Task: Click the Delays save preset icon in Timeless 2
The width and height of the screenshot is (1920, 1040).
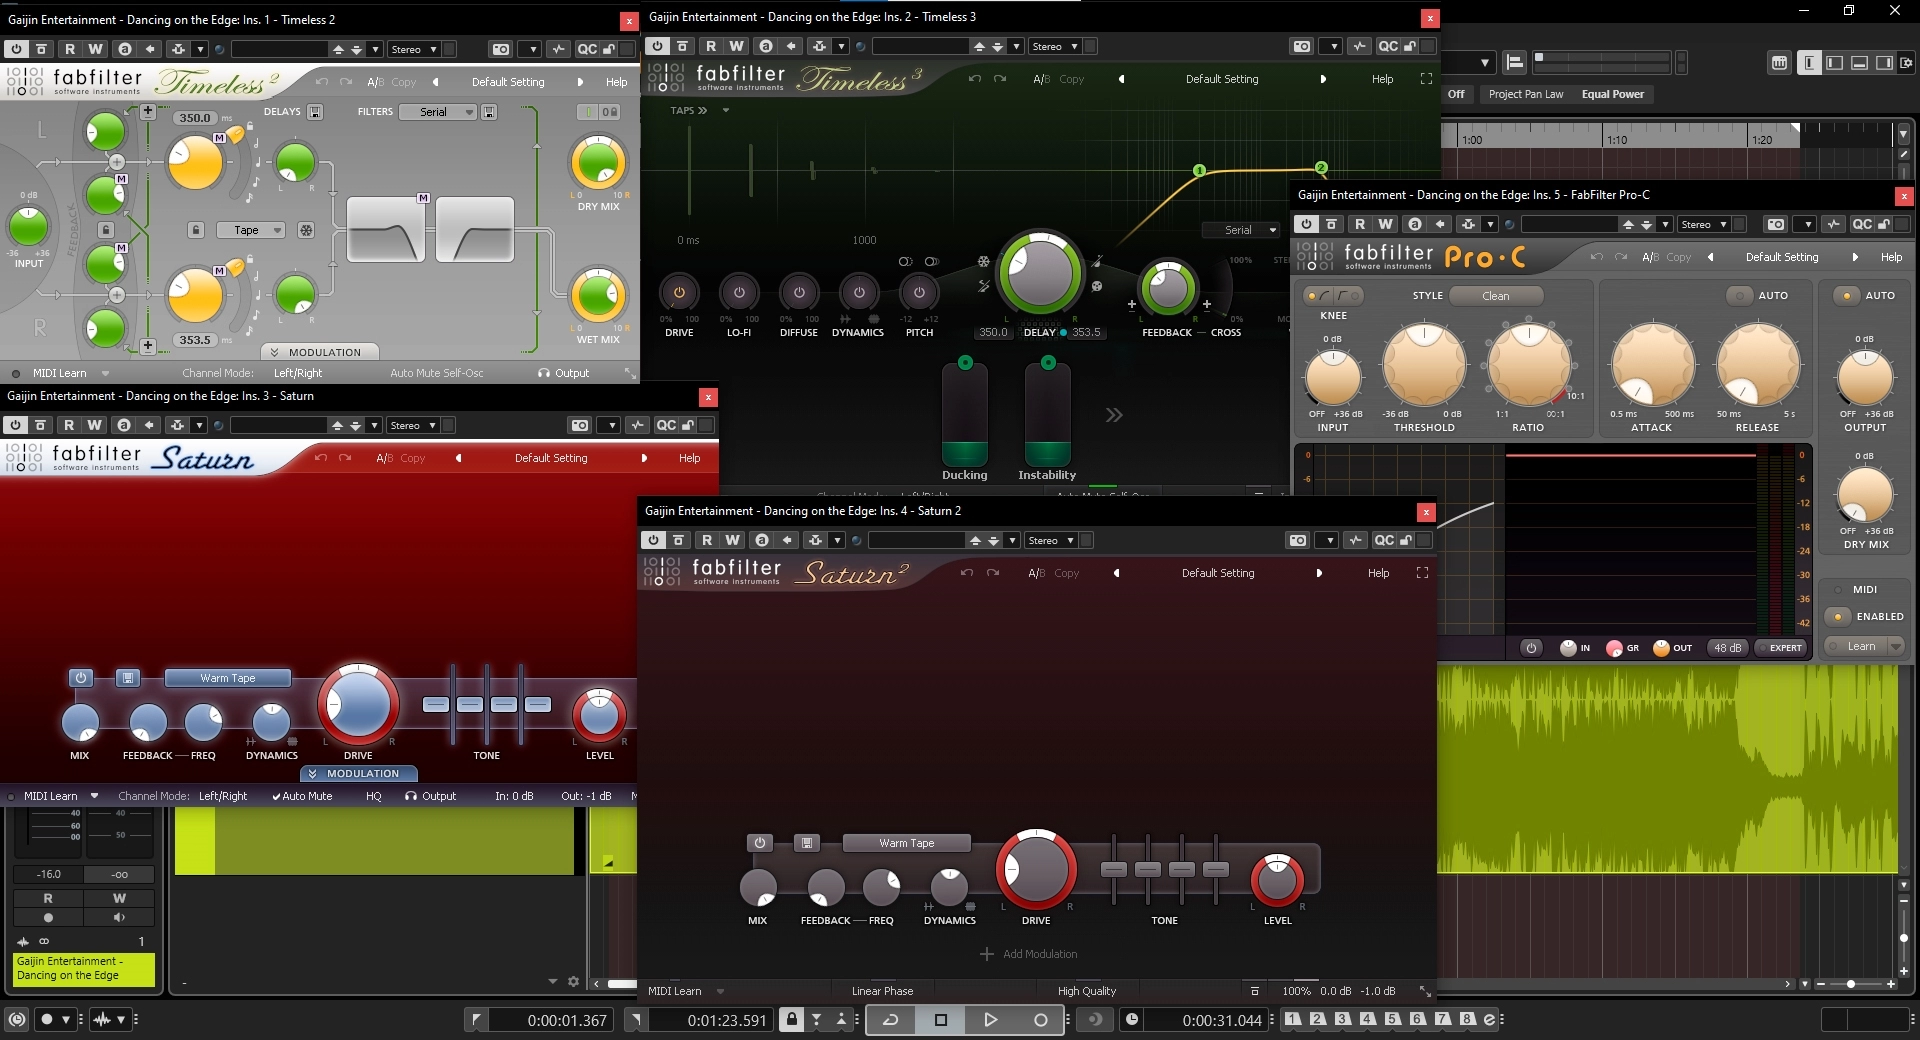Action: click(x=315, y=112)
